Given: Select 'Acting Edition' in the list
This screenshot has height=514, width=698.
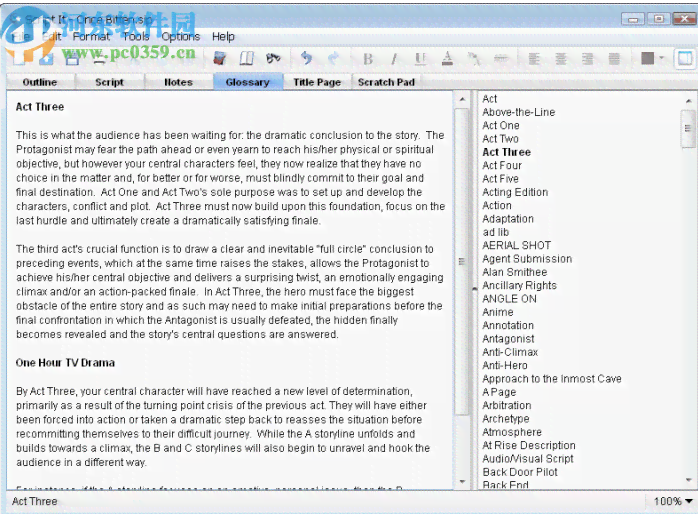Looking at the screenshot, I should (515, 192).
